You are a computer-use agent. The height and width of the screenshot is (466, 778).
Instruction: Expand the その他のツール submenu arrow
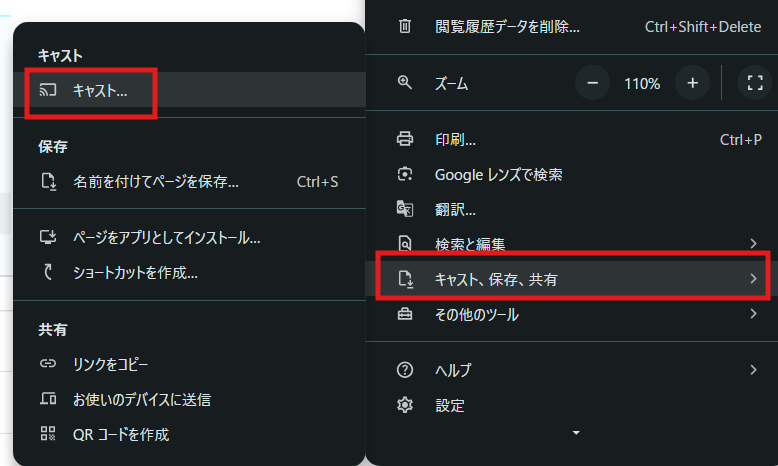coord(753,314)
